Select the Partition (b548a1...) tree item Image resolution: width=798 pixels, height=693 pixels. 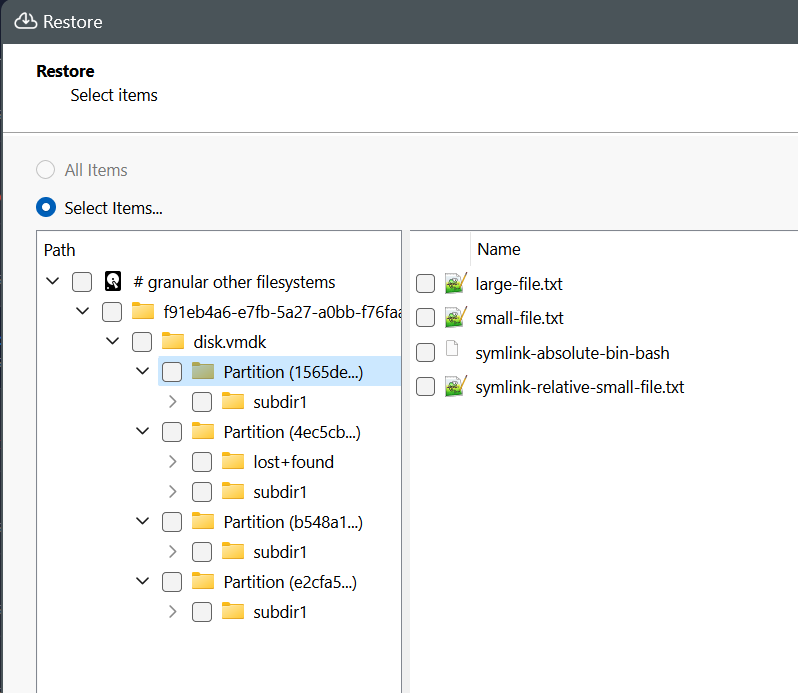pos(291,522)
